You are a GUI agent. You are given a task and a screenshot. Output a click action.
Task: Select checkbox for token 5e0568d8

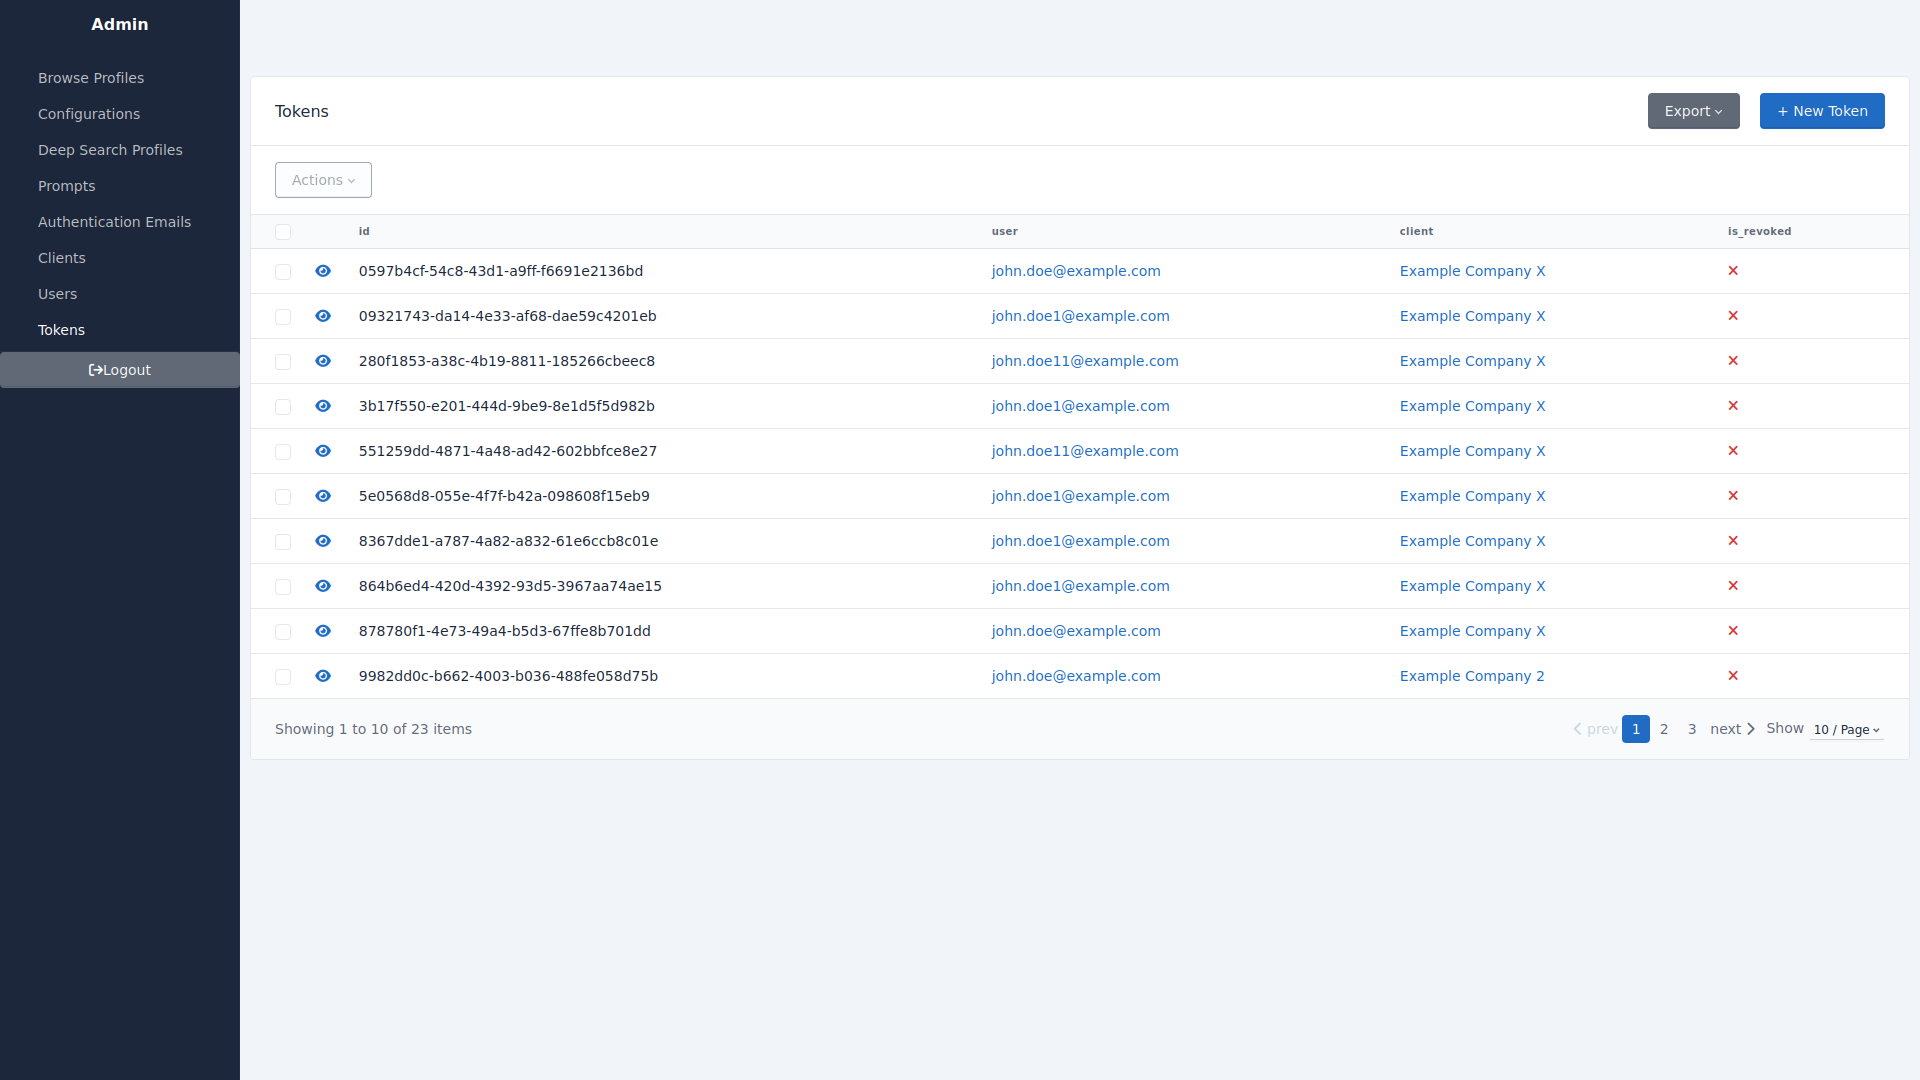tap(283, 497)
